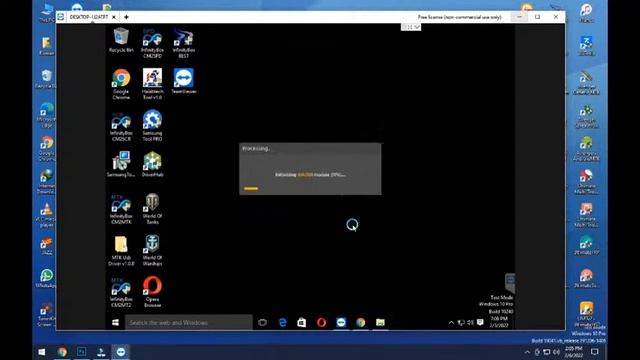Click the remote search the web box
This screenshot has height=360, width=640.
click(x=189, y=322)
